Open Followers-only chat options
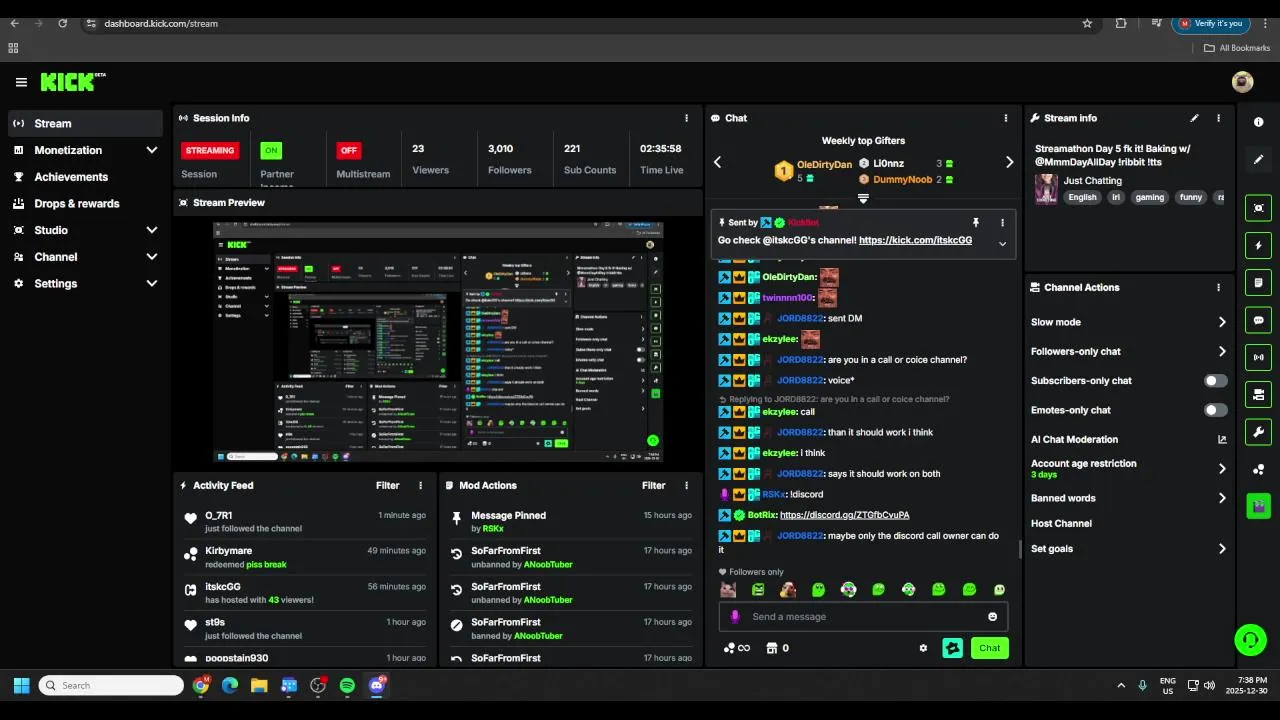1280x720 pixels. [1129, 352]
